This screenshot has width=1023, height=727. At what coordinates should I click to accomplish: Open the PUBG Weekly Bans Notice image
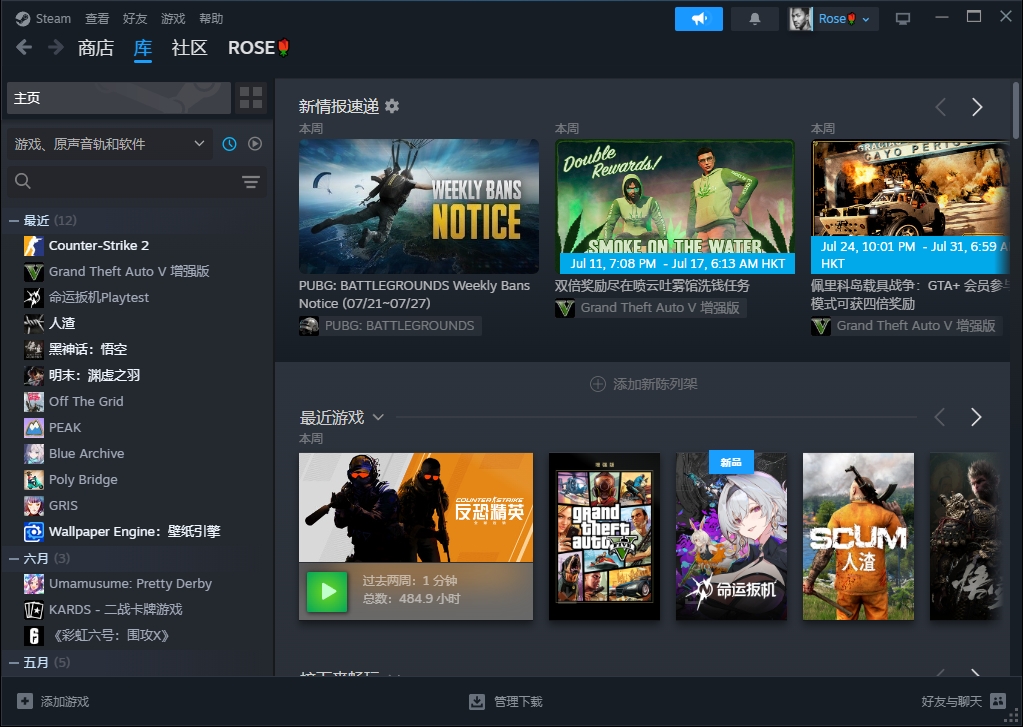click(x=419, y=206)
